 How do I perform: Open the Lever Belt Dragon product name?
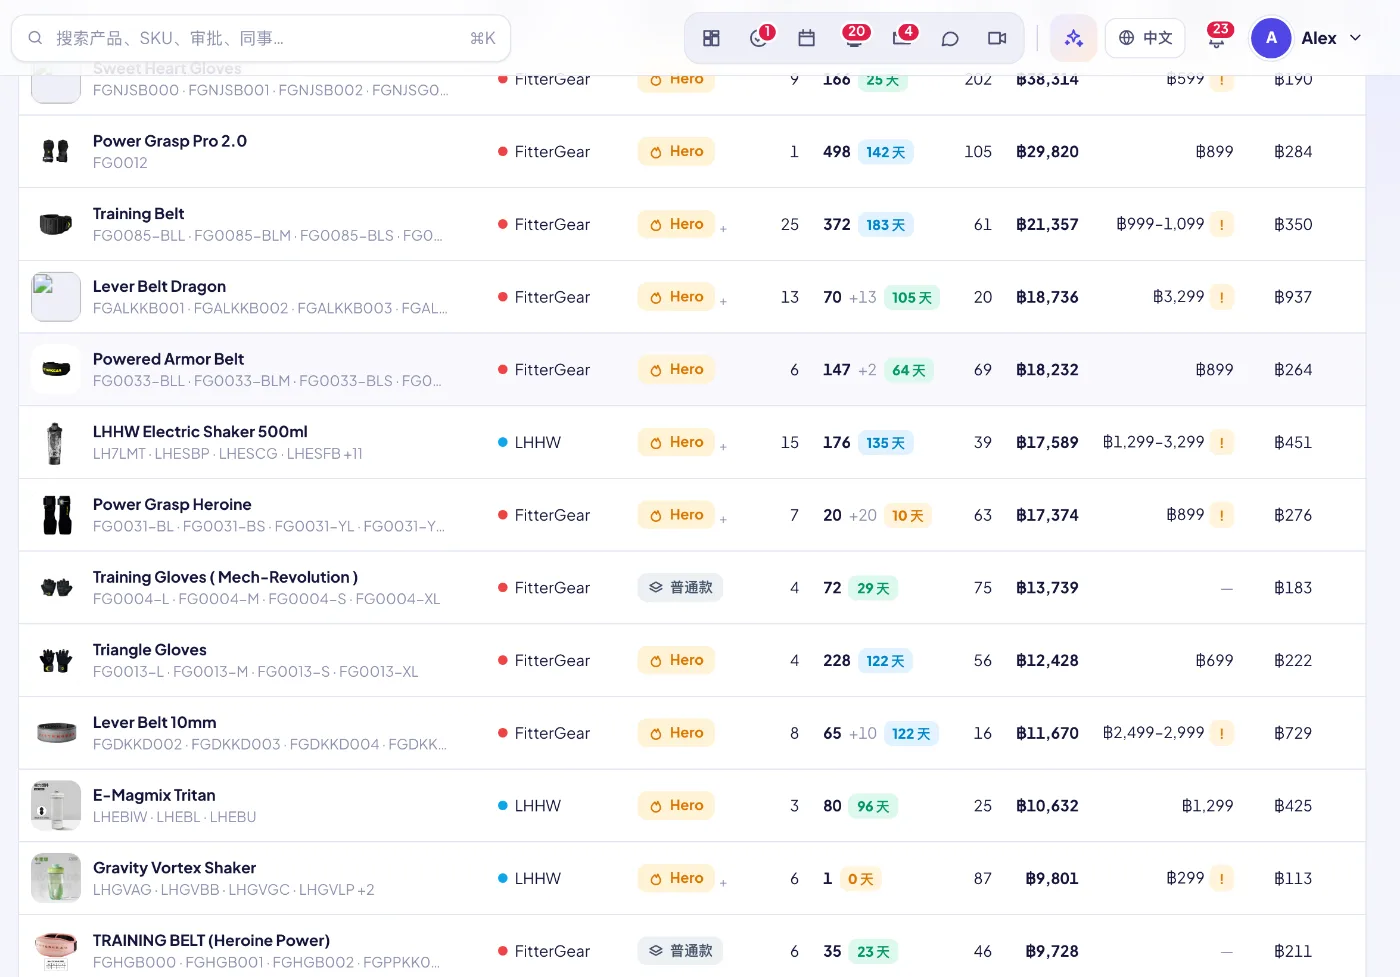pos(159,287)
